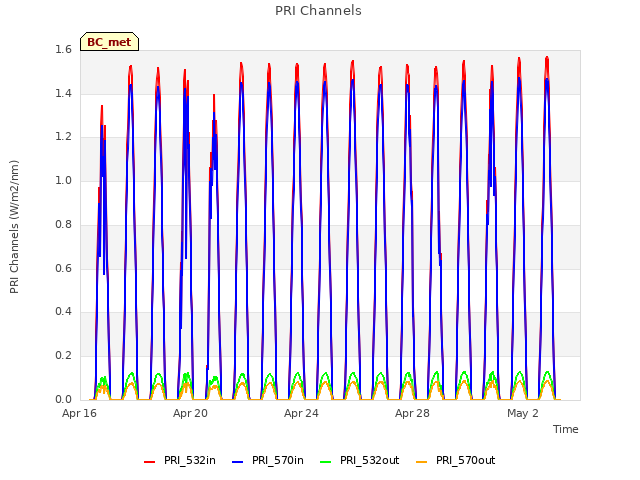Click the 0.8 y-axis tick label
Screen dimensions: 640x480
tap(63, 224)
